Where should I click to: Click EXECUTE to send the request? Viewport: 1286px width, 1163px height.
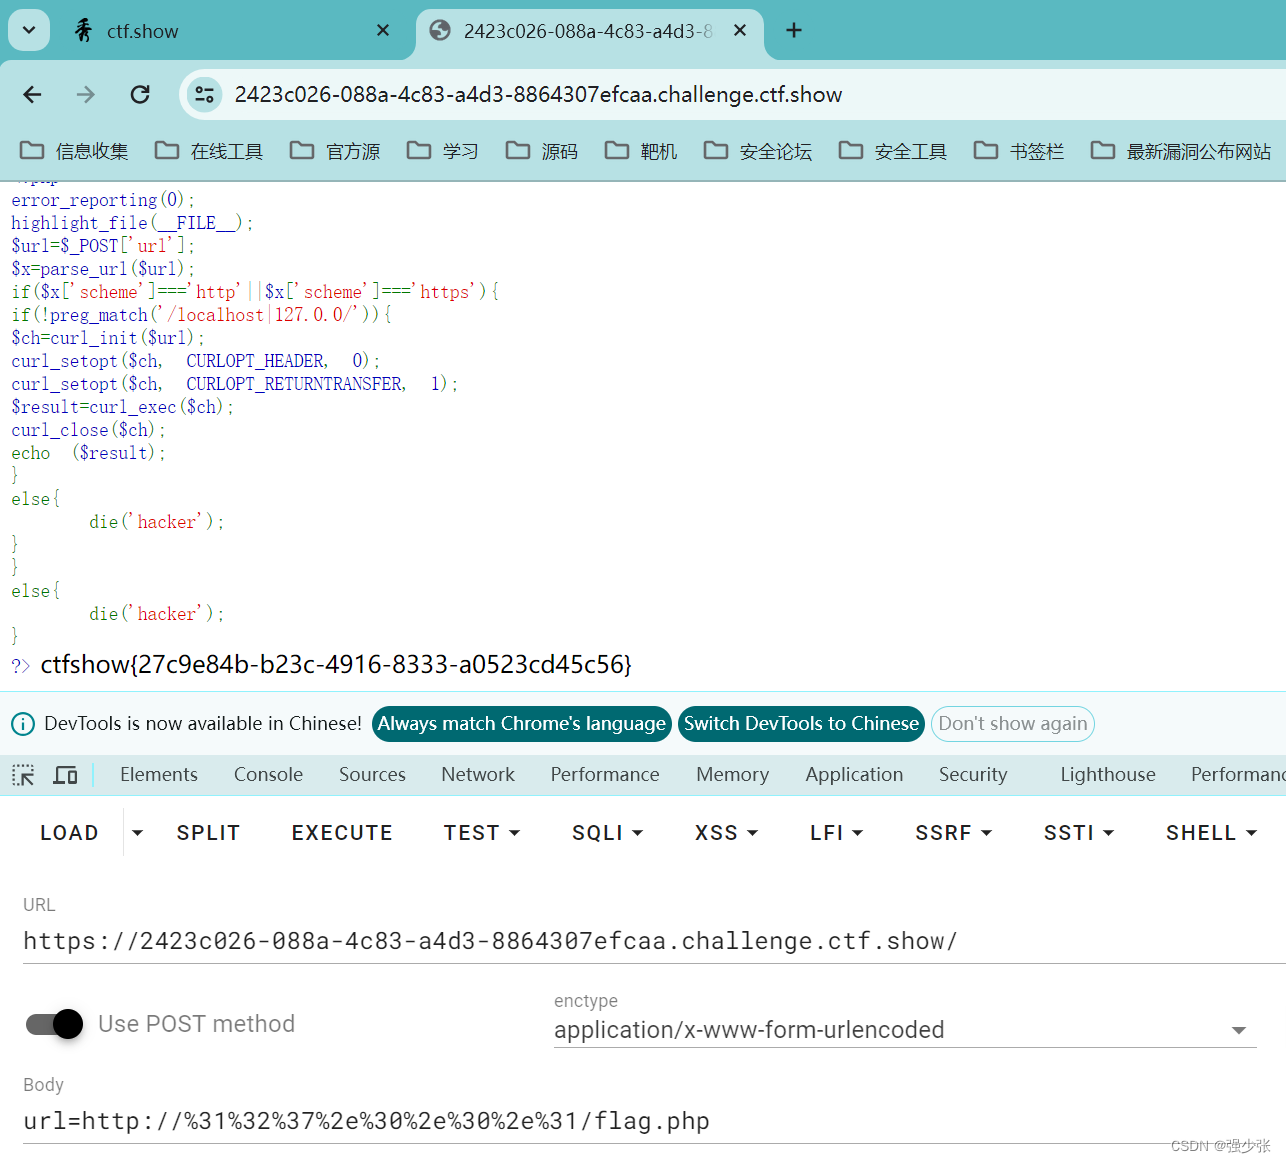(342, 833)
